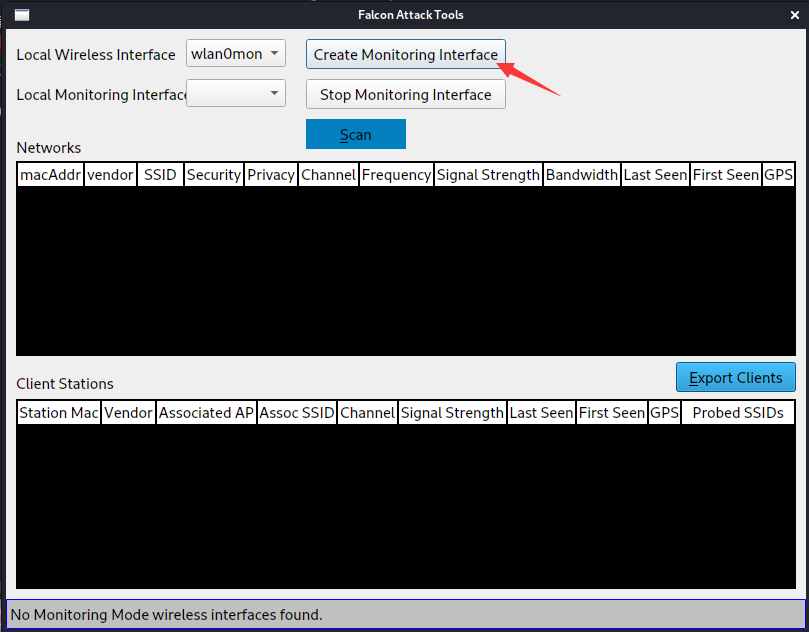
Task: Start scanning with the Scan button
Action: 355,134
